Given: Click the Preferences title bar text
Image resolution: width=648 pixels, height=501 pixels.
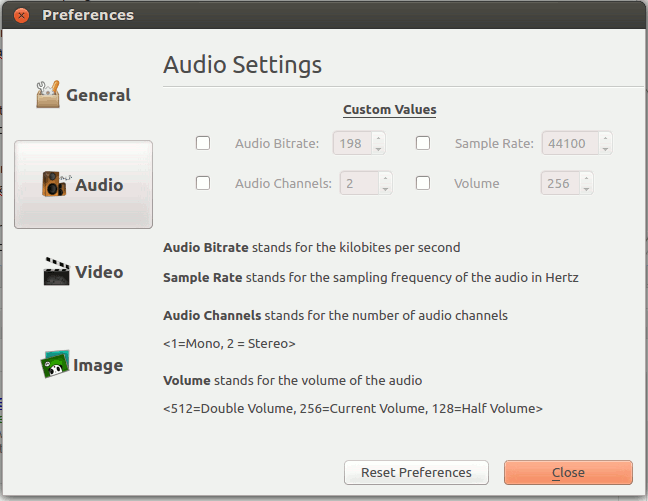Looking at the screenshot, I should pos(88,15).
